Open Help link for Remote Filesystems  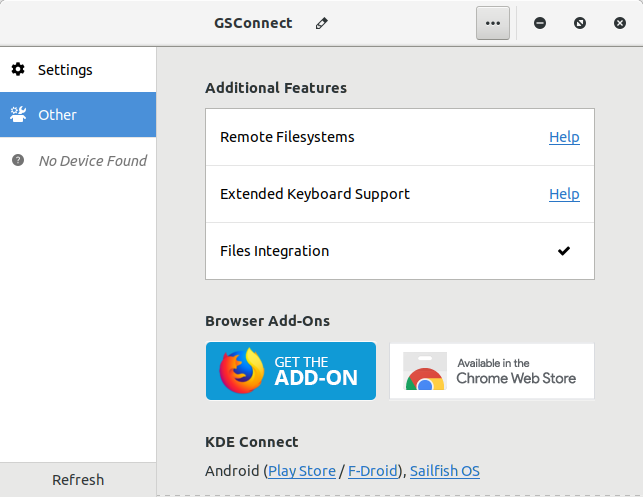tap(564, 137)
